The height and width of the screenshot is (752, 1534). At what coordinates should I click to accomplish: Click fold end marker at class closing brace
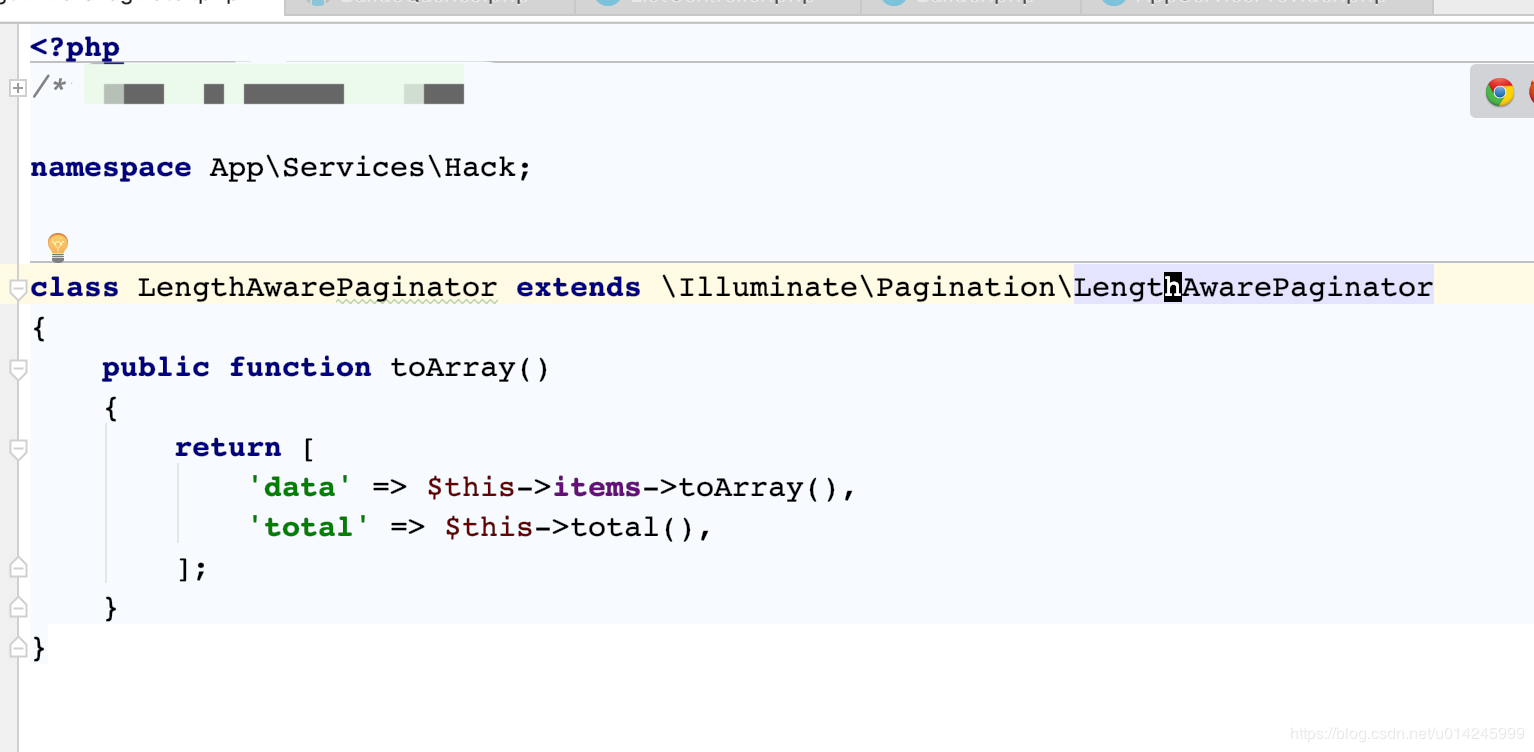17,648
